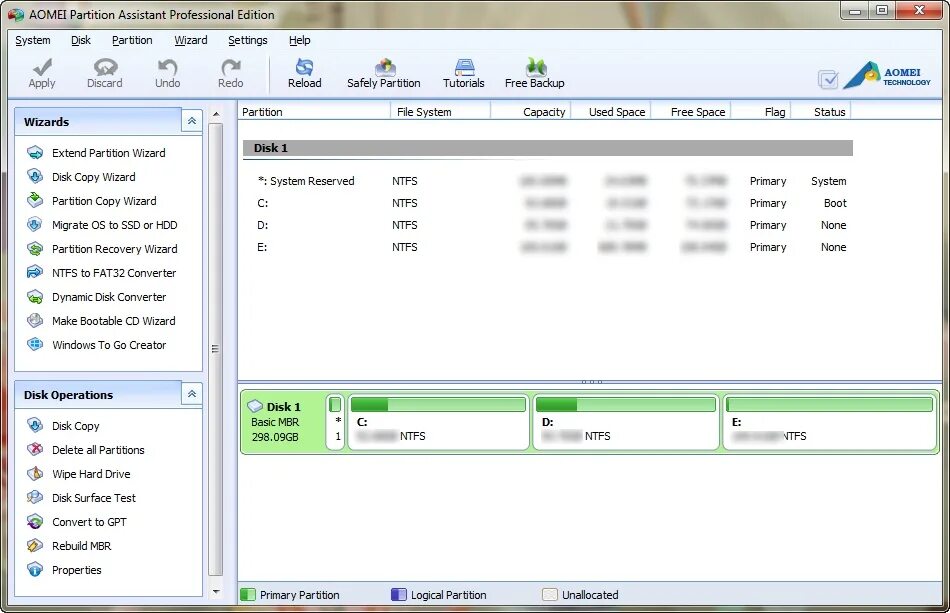Select the D: partition usage bar block

pyautogui.click(x=626, y=422)
